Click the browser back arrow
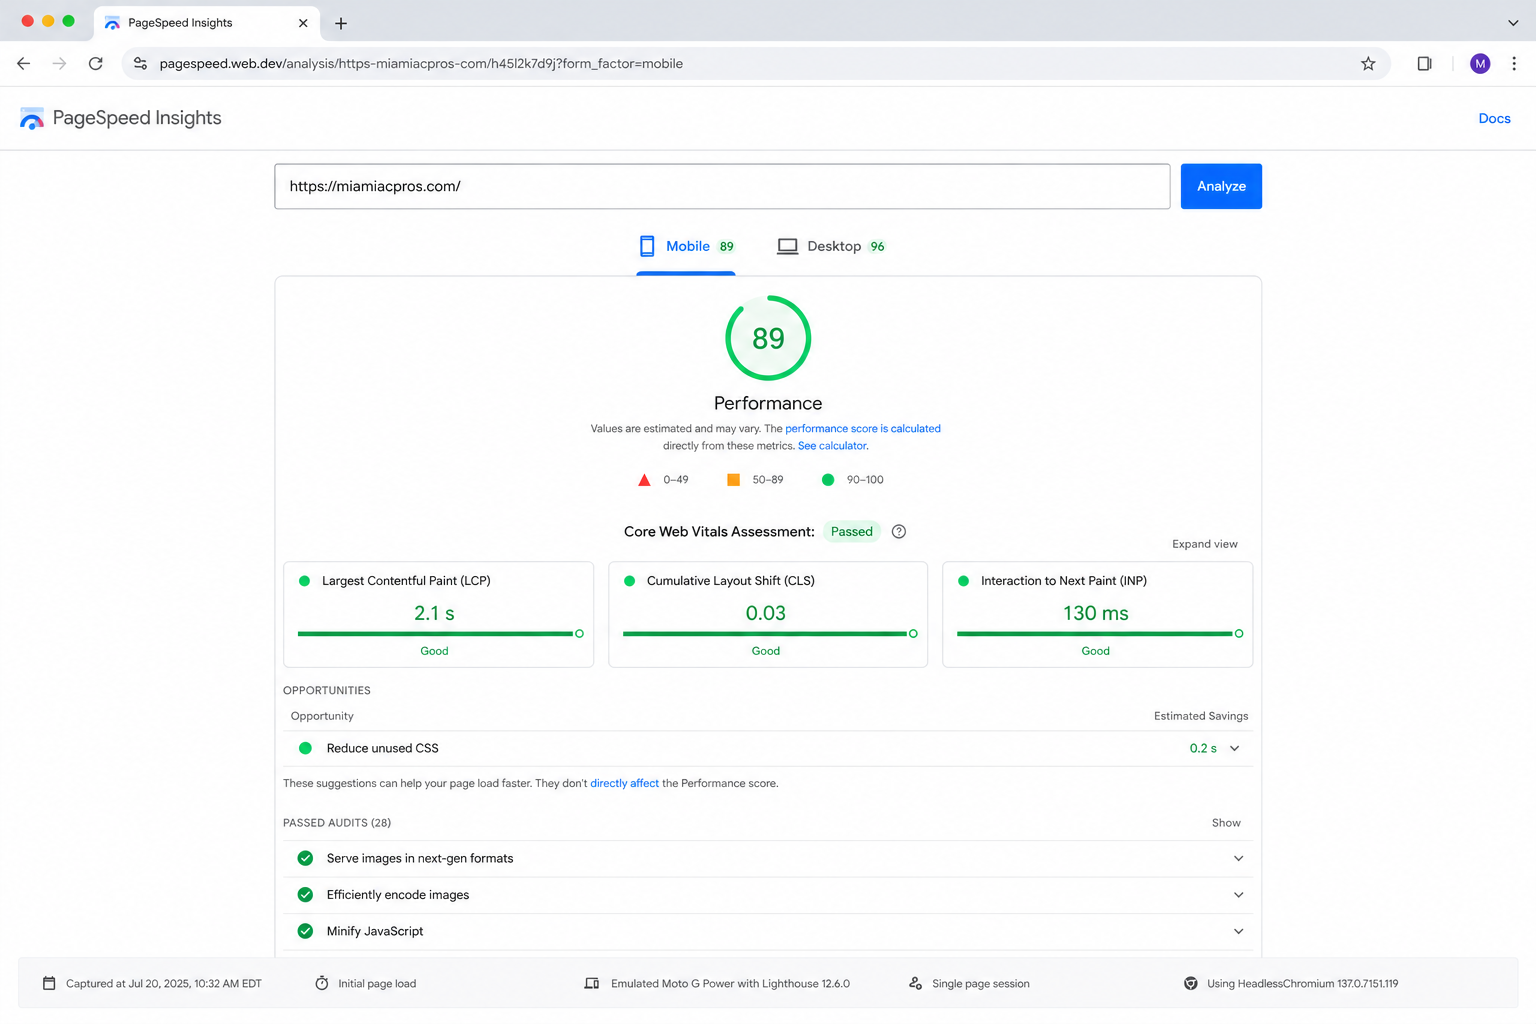Screen dimensions: 1536x1024 (24, 63)
